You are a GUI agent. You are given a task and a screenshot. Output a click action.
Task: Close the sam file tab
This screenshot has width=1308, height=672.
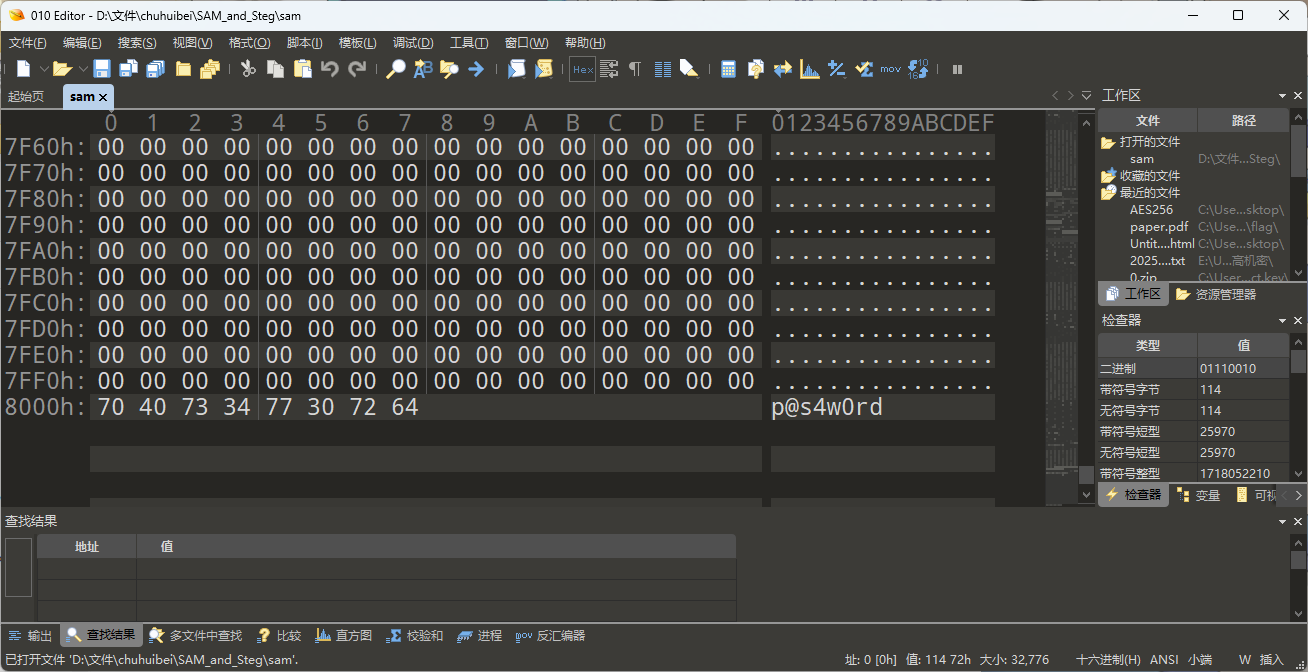[103, 97]
